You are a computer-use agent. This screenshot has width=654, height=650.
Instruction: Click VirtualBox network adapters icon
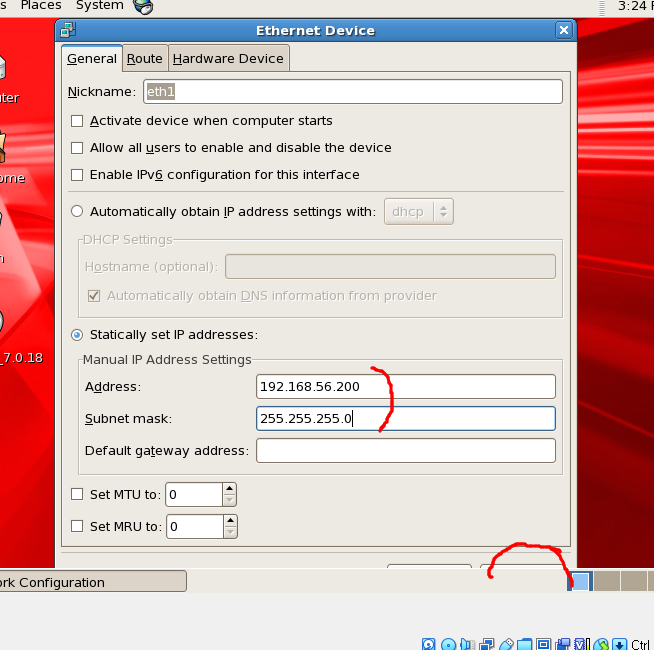[487, 644]
